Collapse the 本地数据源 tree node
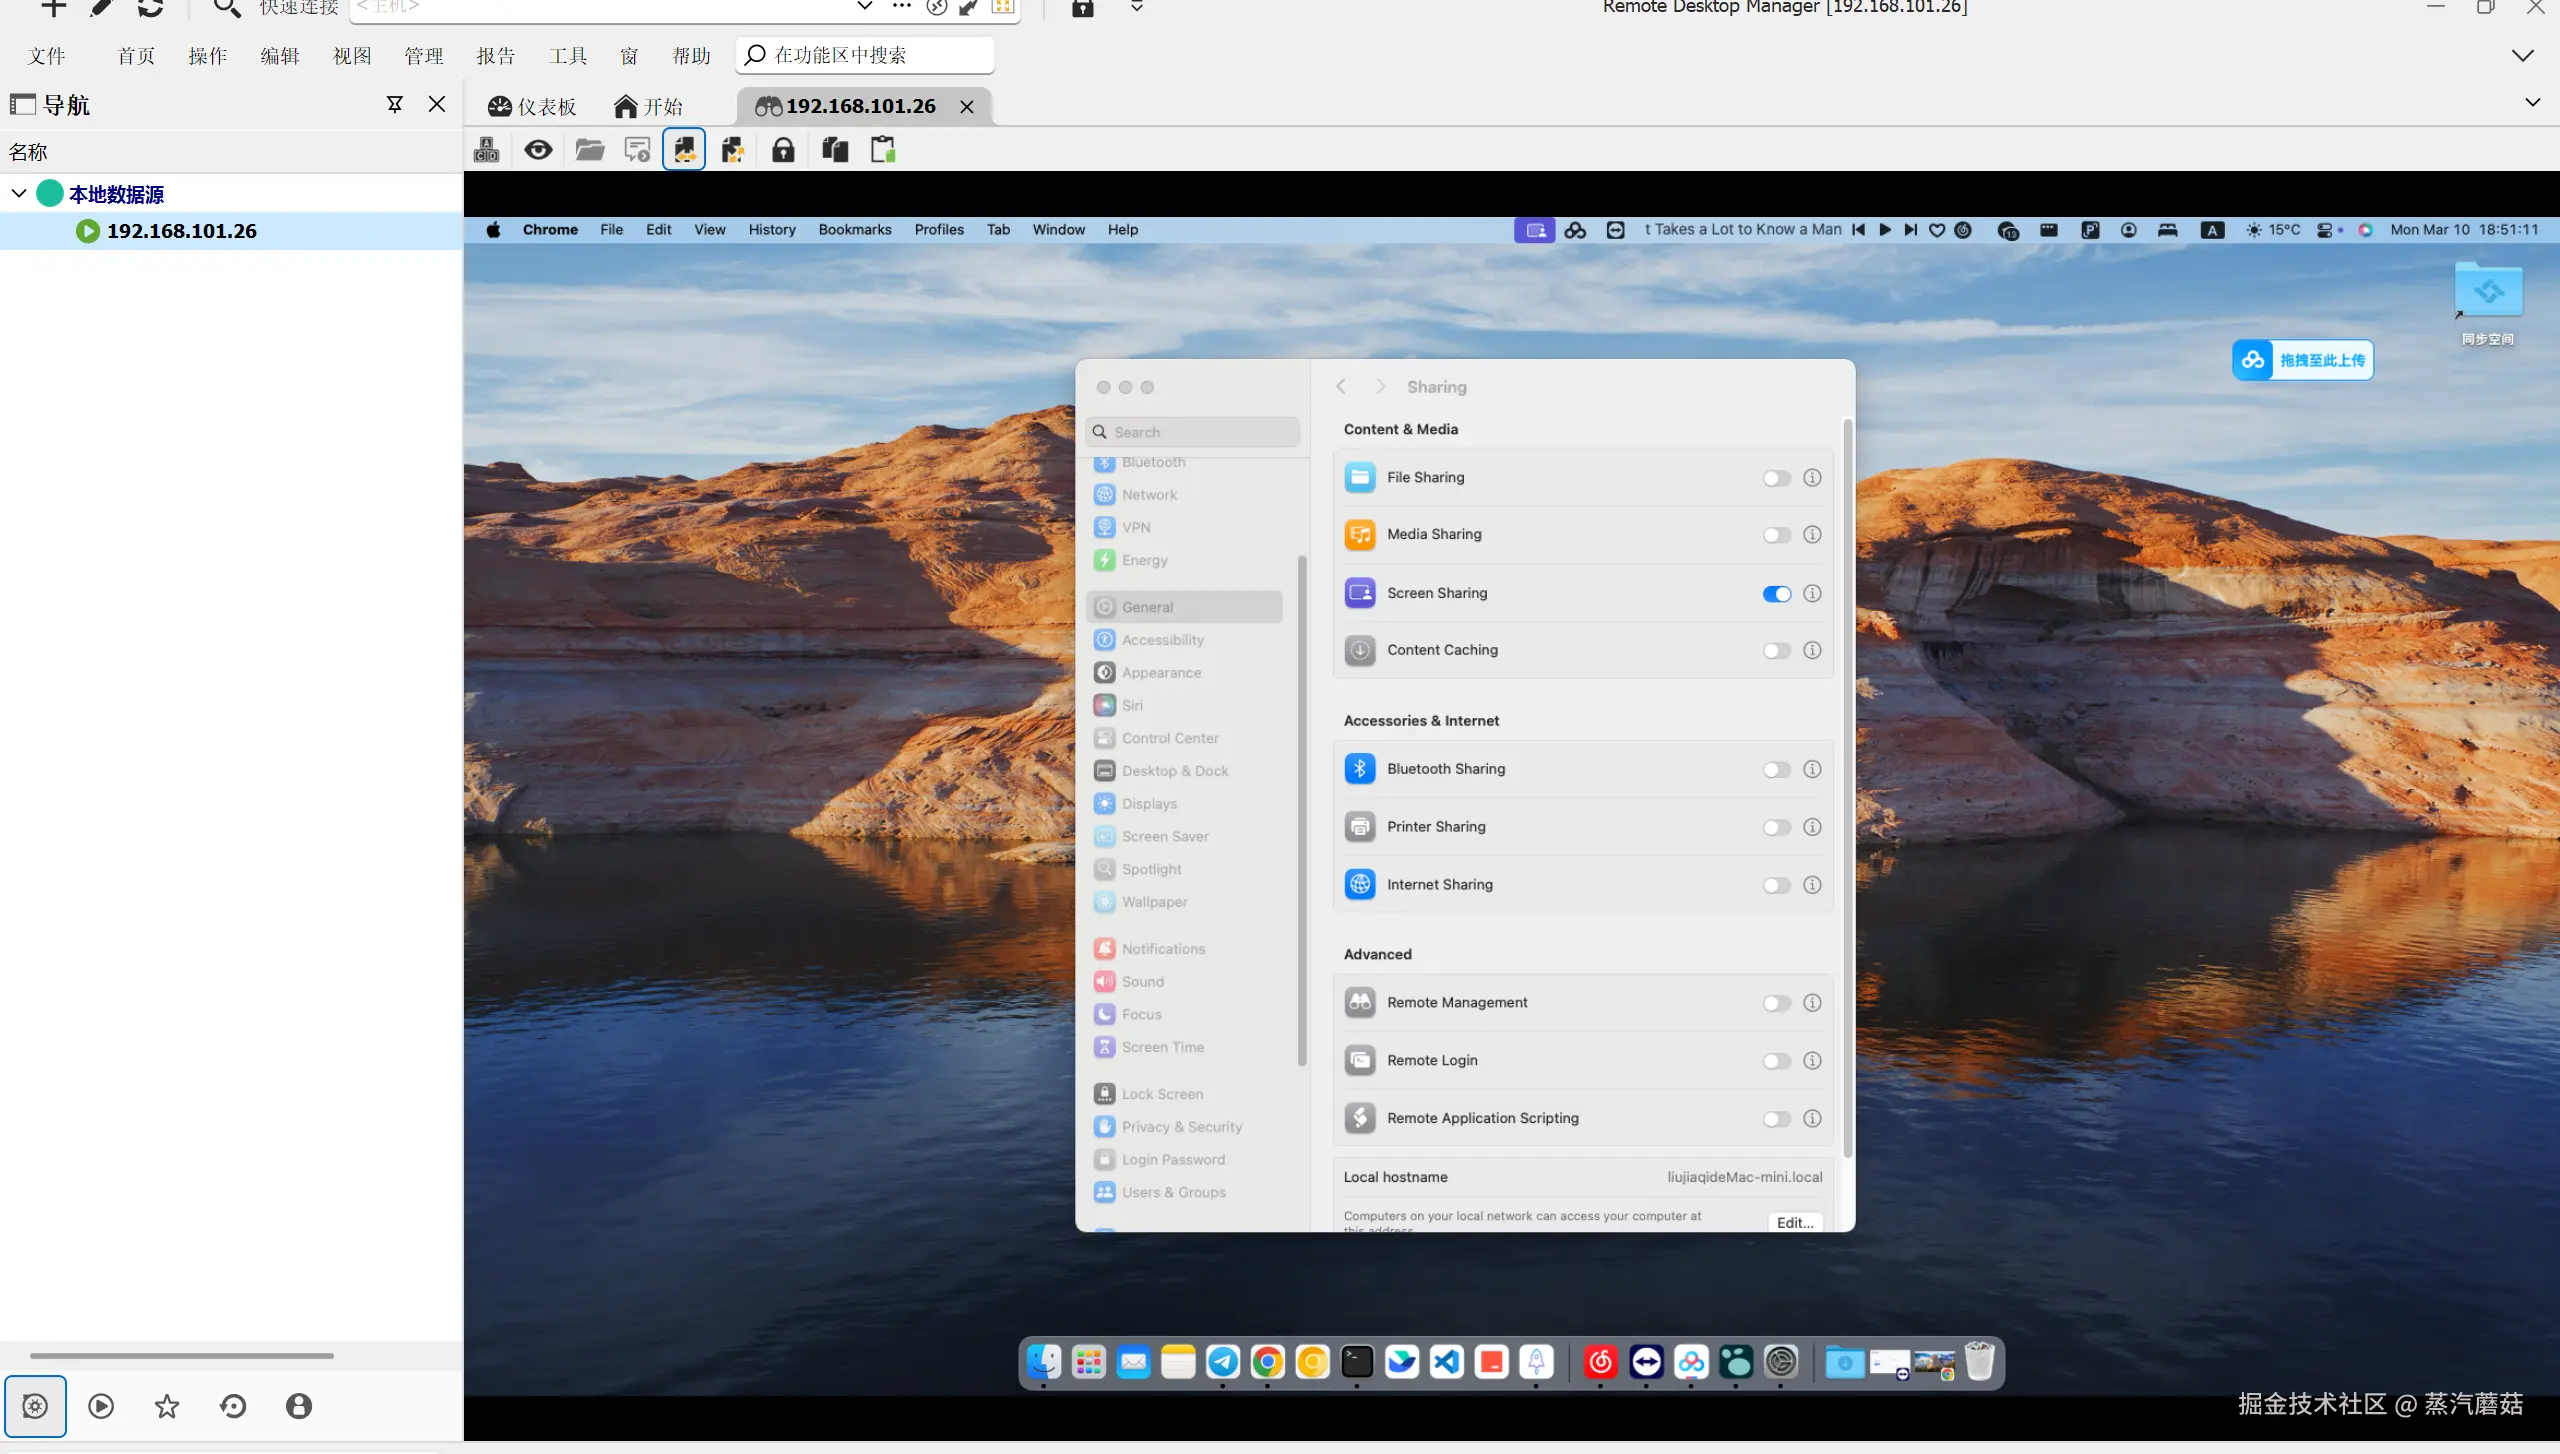This screenshot has height=1454, width=2560. tap(19, 193)
